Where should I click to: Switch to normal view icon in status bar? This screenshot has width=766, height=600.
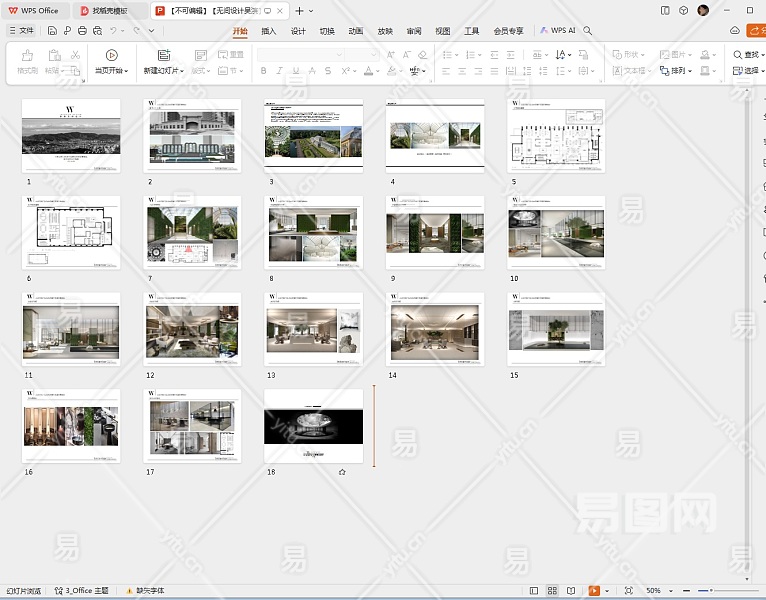click(x=535, y=591)
